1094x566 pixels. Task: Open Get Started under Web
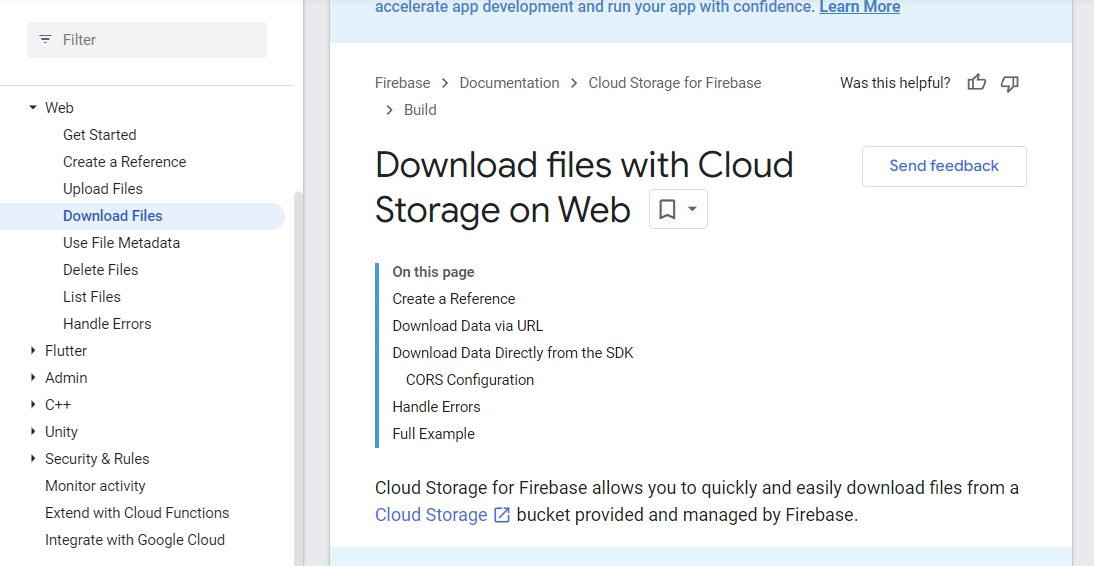point(100,135)
